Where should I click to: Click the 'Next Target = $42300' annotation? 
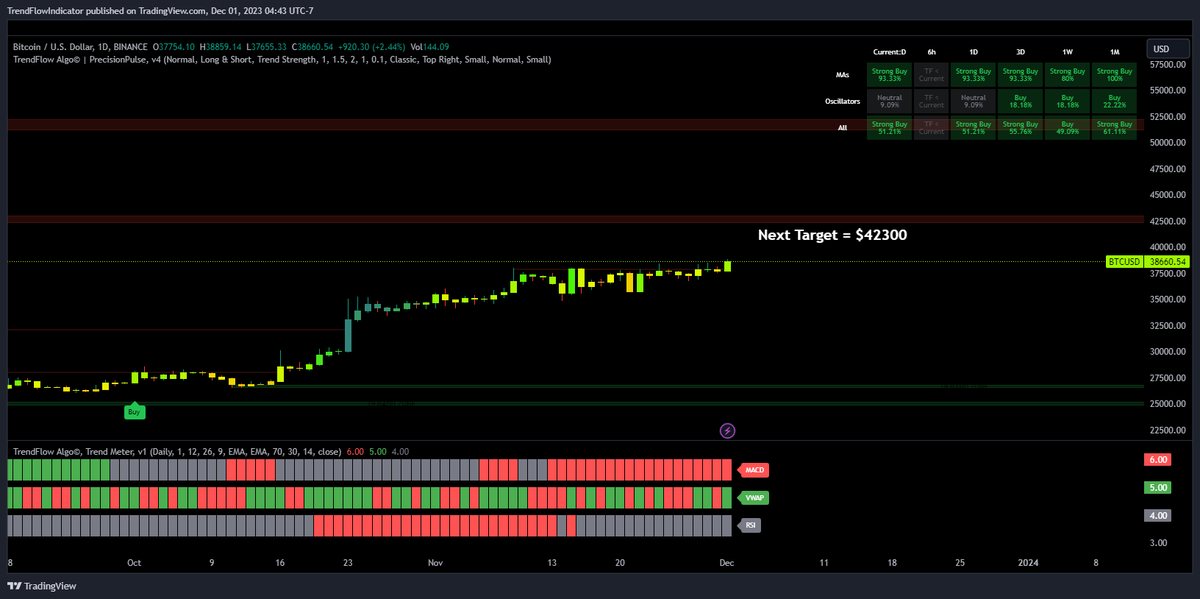click(x=833, y=235)
